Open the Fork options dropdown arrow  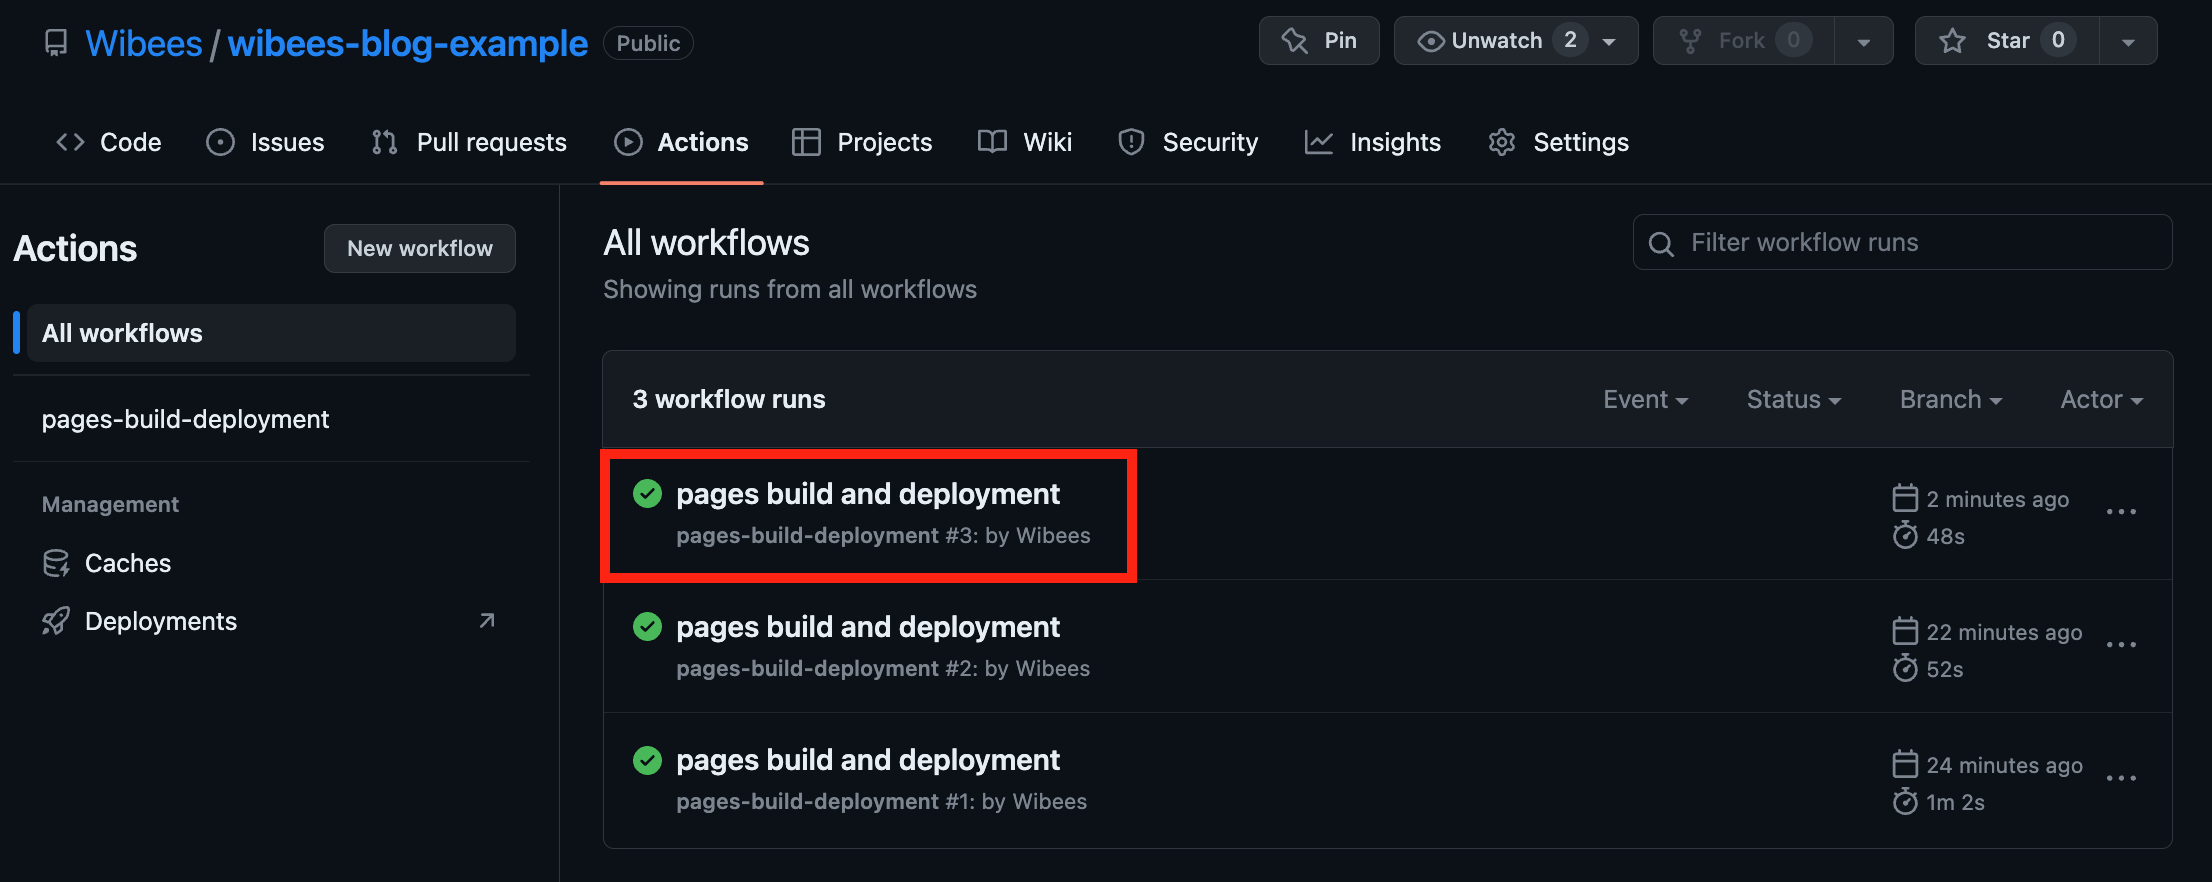pyautogui.click(x=1863, y=42)
